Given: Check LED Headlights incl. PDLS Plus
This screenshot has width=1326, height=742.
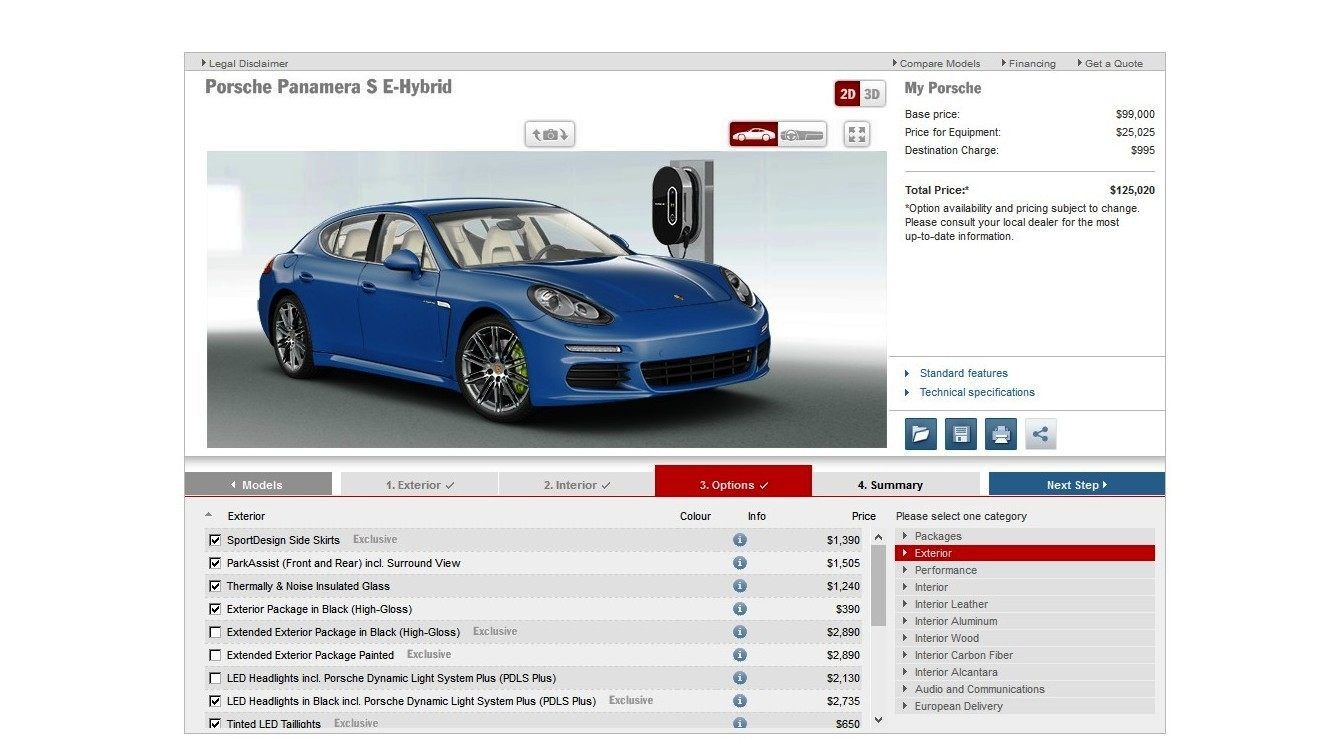Looking at the screenshot, I should point(215,678).
